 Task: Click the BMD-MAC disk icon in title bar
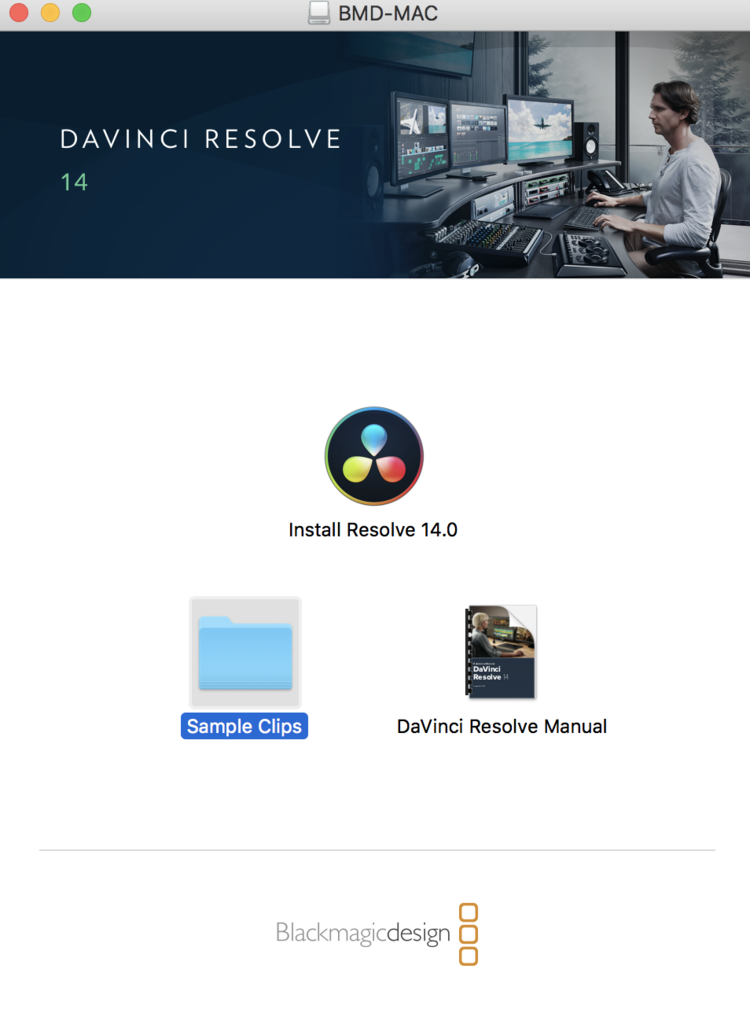point(319,12)
